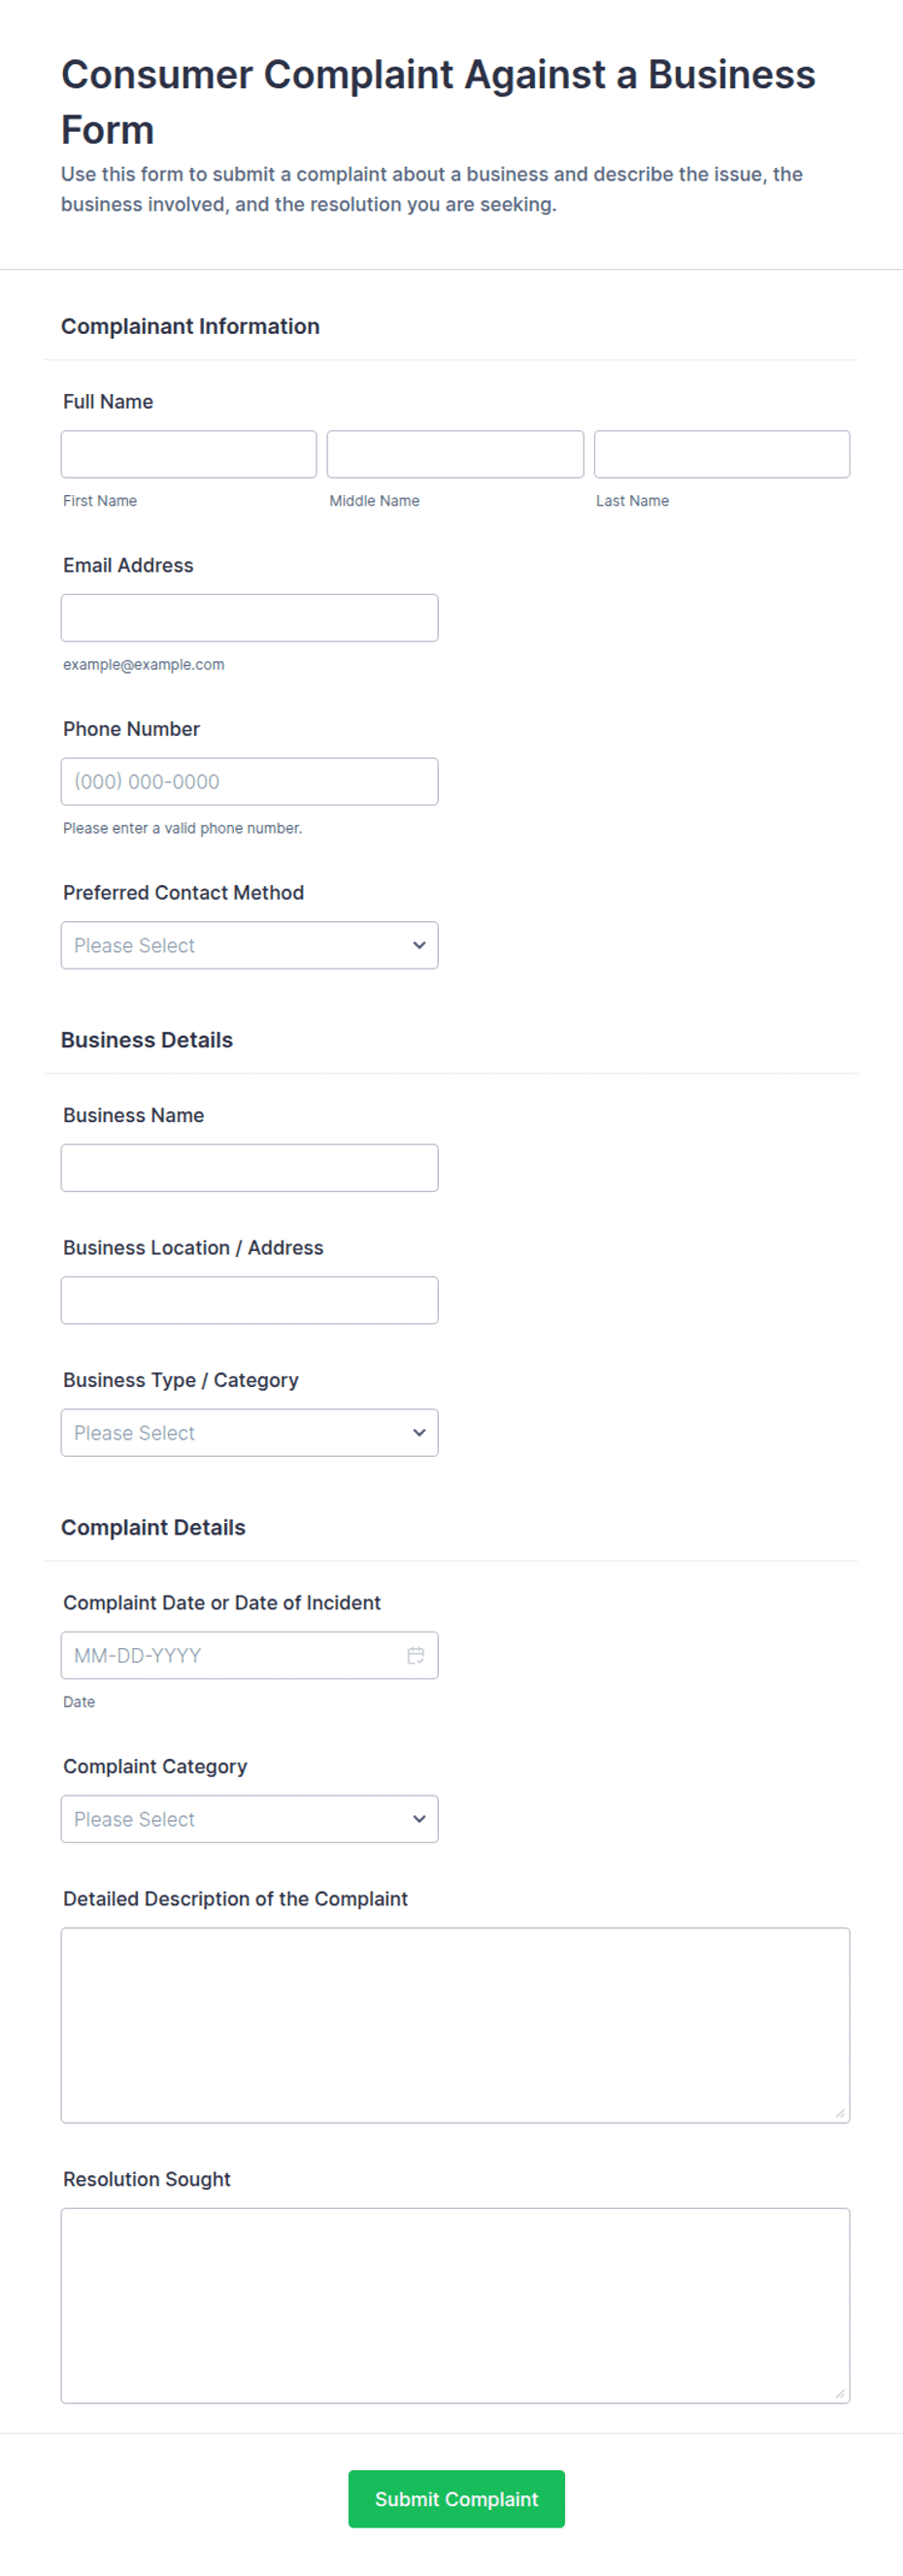This screenshot has width=903, height=2576.
Task: Click the MM-DD-YYYY date input
Action: point(249,1655)
